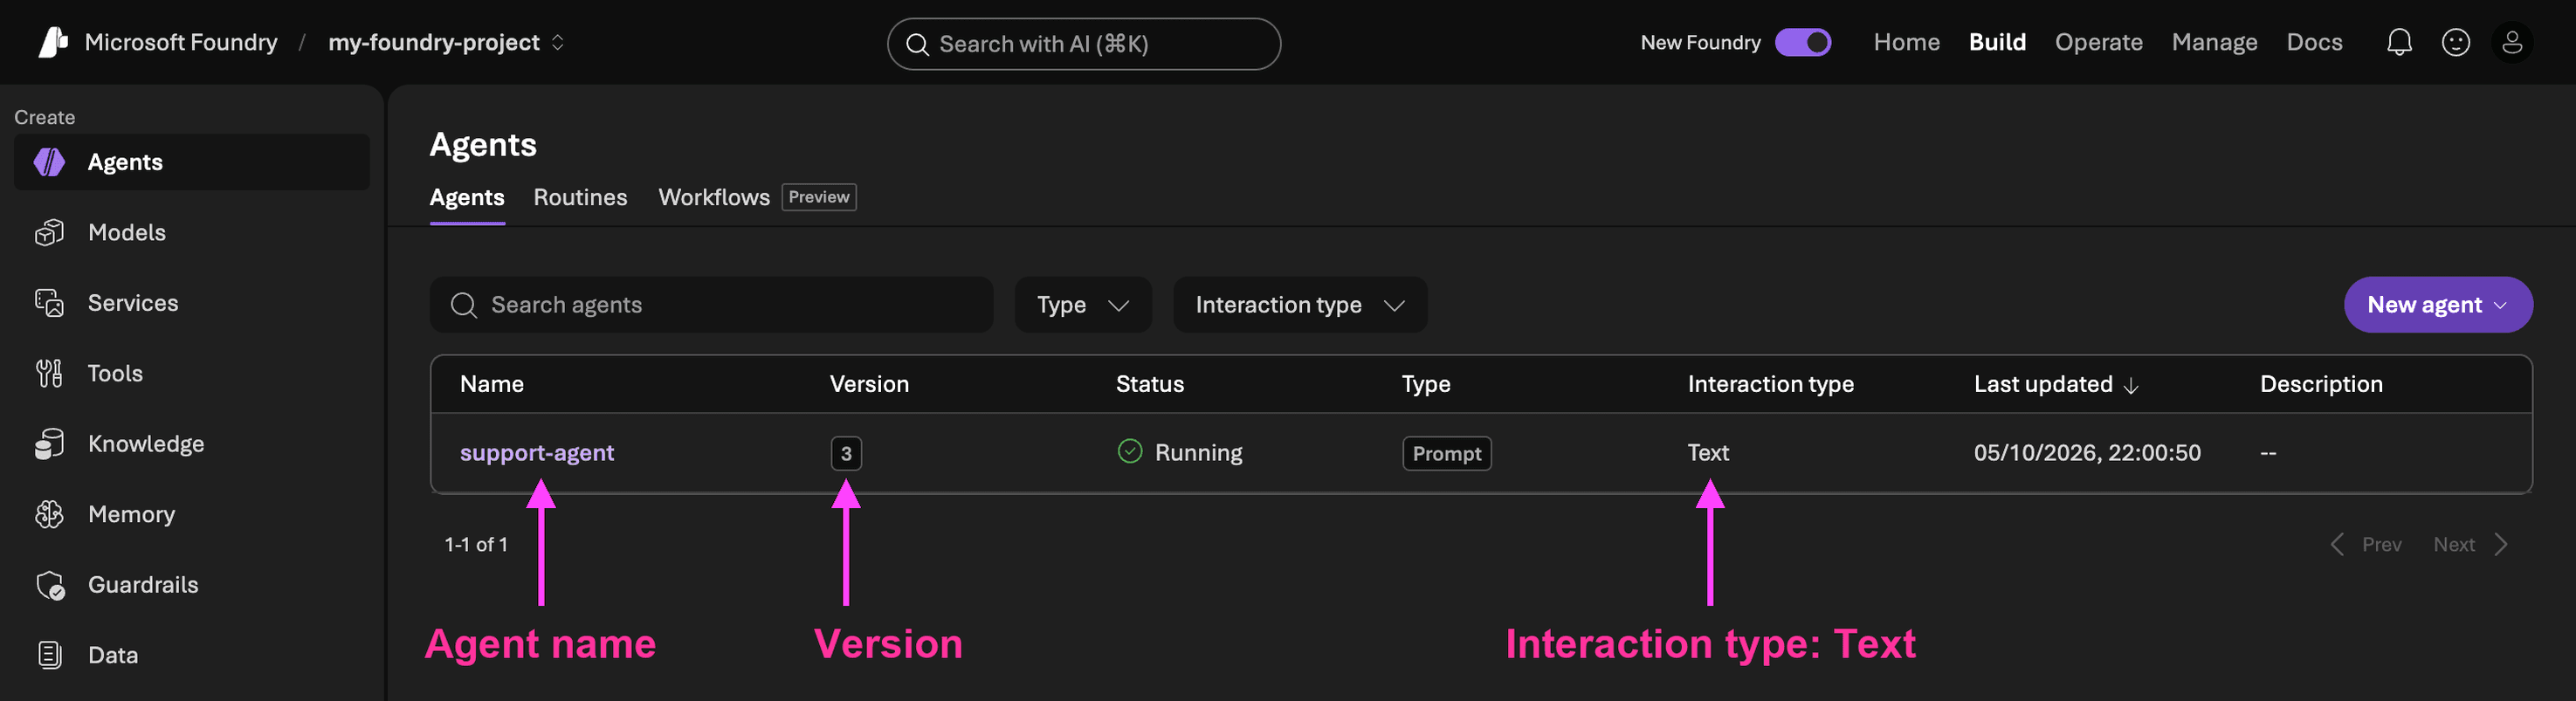This screenshot has width=2576, height=701.
Task: Click the Prompt type badge
Action: [x=1446, y=453]
